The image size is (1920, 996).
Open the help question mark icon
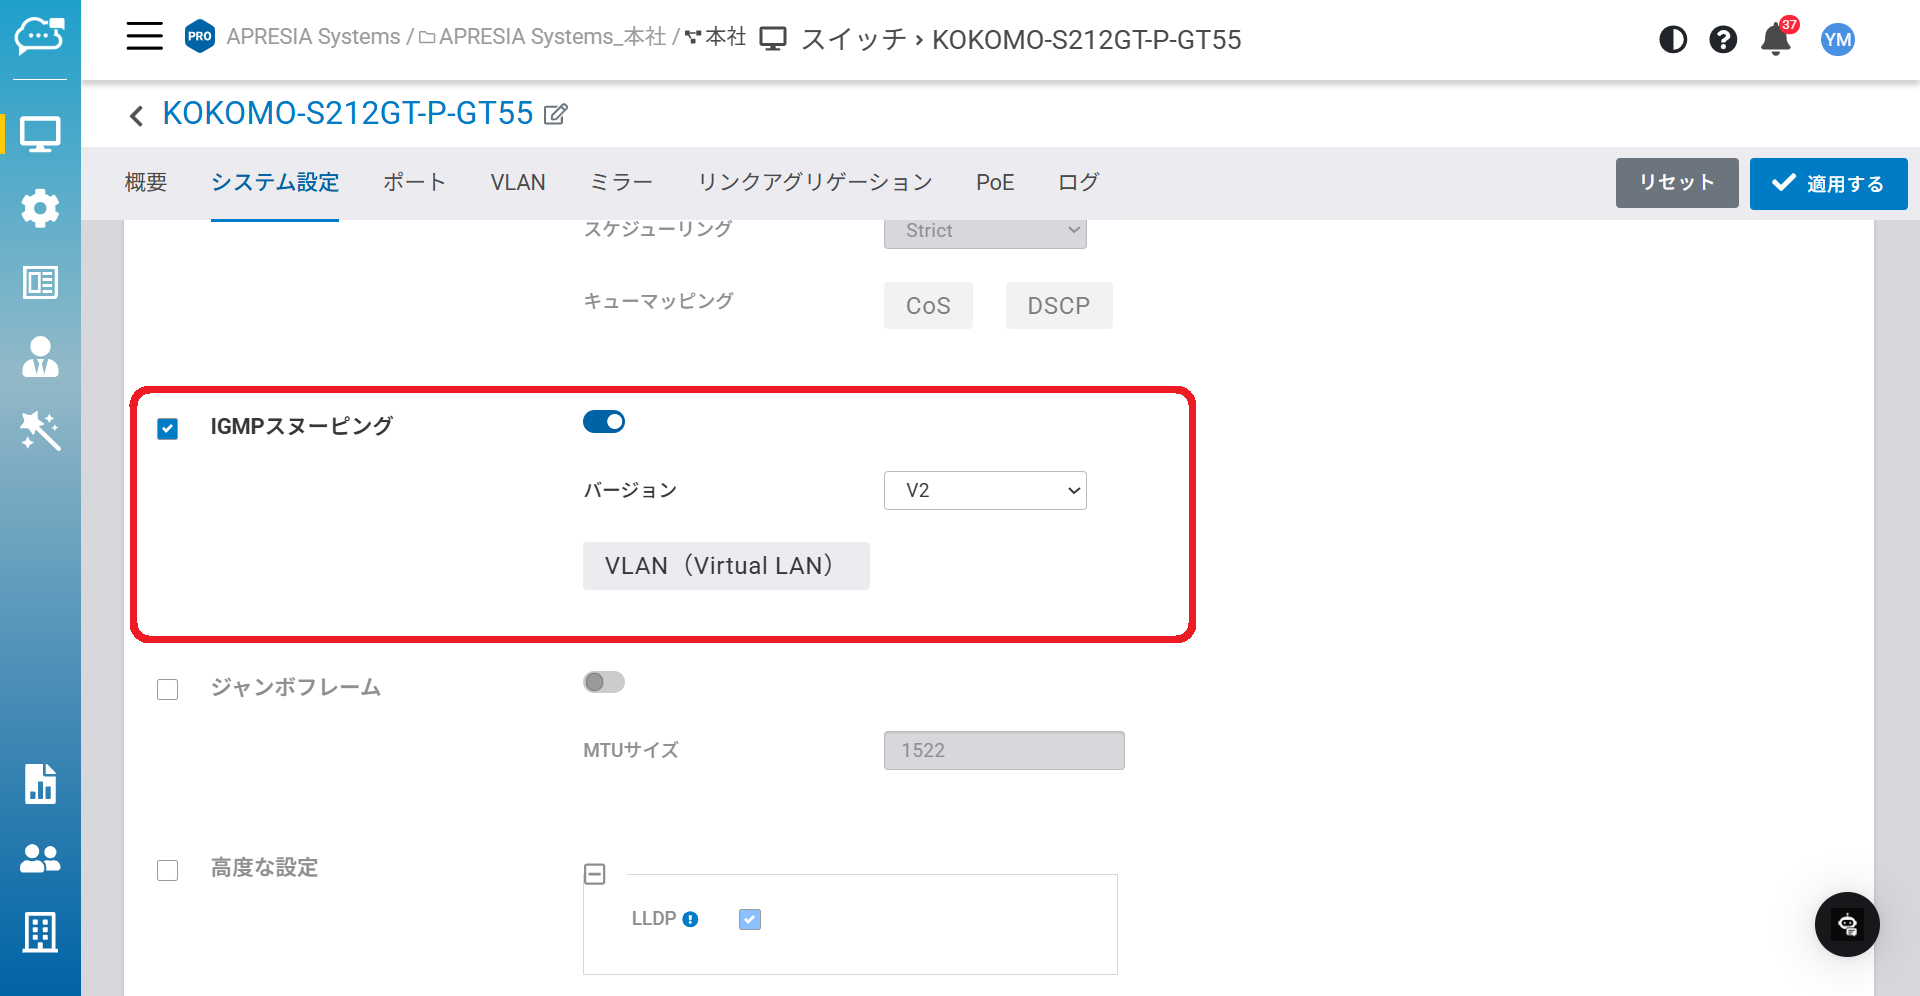(x=1722, y=40)
